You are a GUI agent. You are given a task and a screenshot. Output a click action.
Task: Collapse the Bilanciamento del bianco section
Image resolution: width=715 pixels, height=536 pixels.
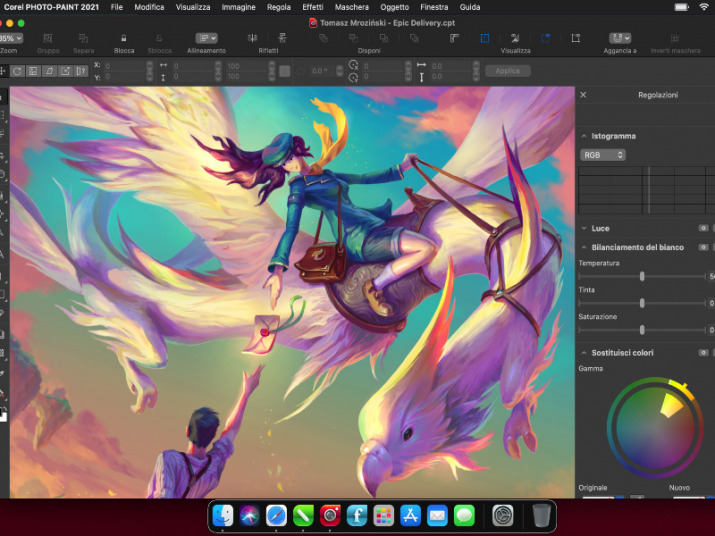click(x=584, y=247)
